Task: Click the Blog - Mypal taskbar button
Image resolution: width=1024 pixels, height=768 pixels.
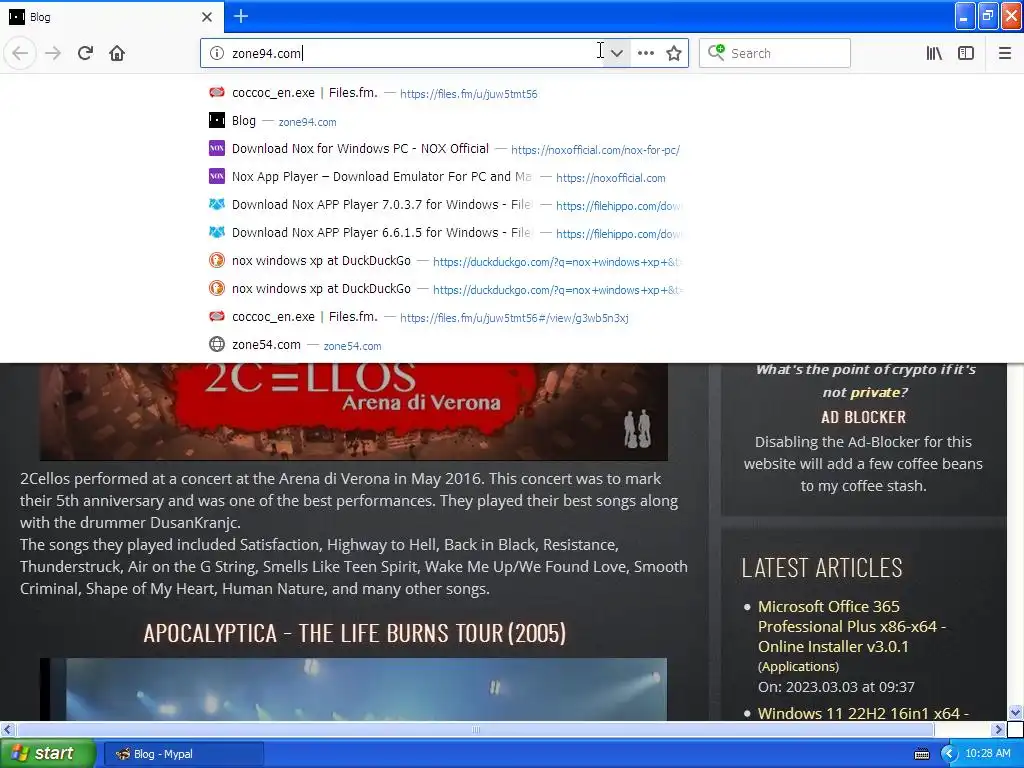Action: click(184, 754)
